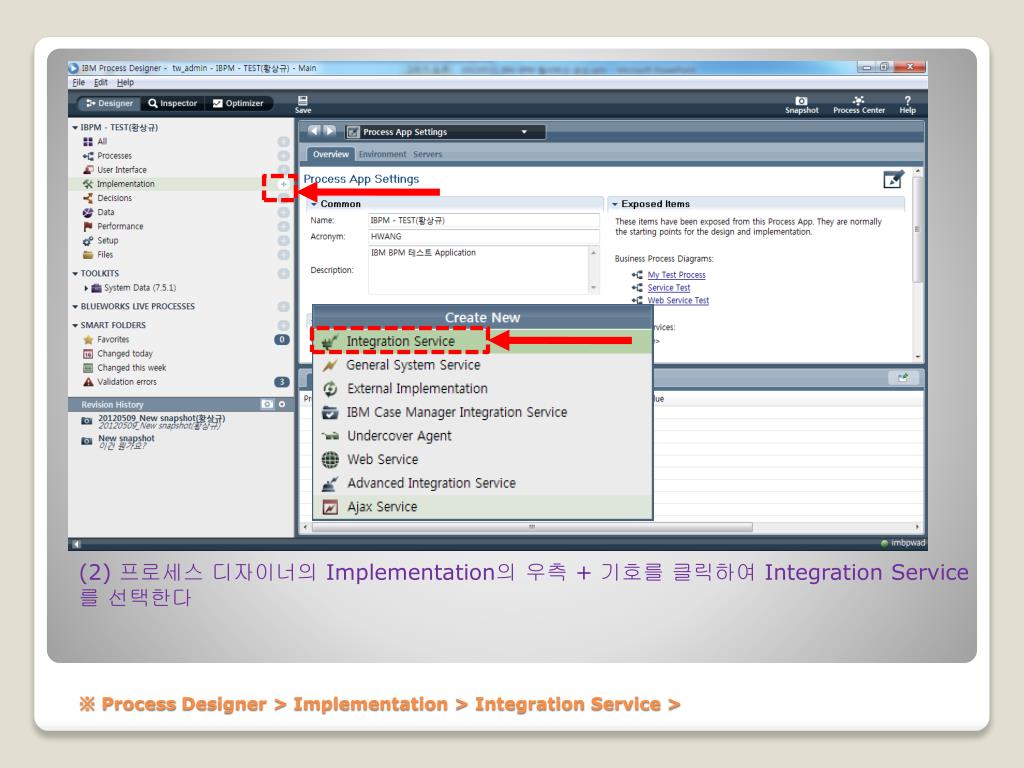Open the Edit menu
This screenshot has height=768, width=1024.
click(x=101, y=82)
